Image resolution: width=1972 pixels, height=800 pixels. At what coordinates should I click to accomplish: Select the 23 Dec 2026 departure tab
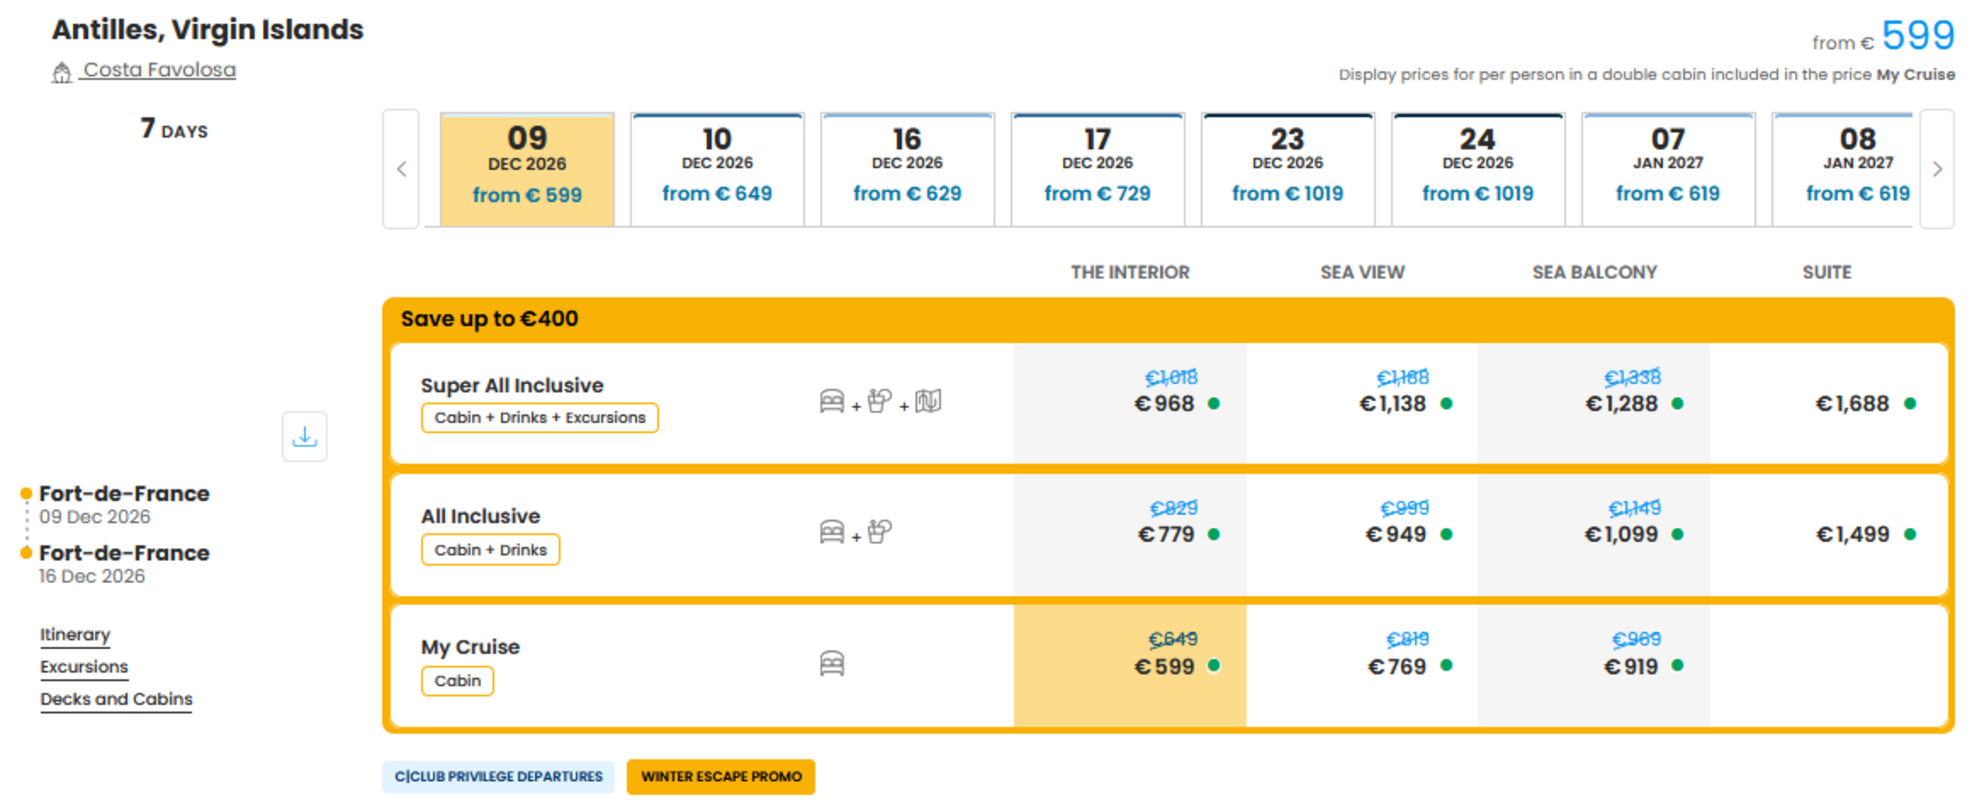(x=1287, y=169)
